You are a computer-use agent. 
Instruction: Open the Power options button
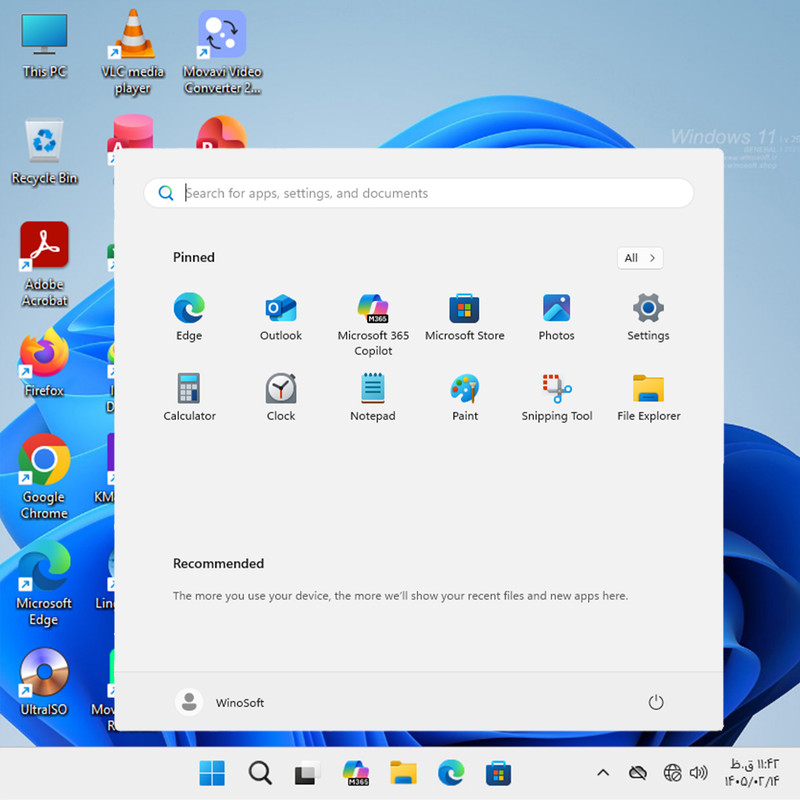point(656,703)
